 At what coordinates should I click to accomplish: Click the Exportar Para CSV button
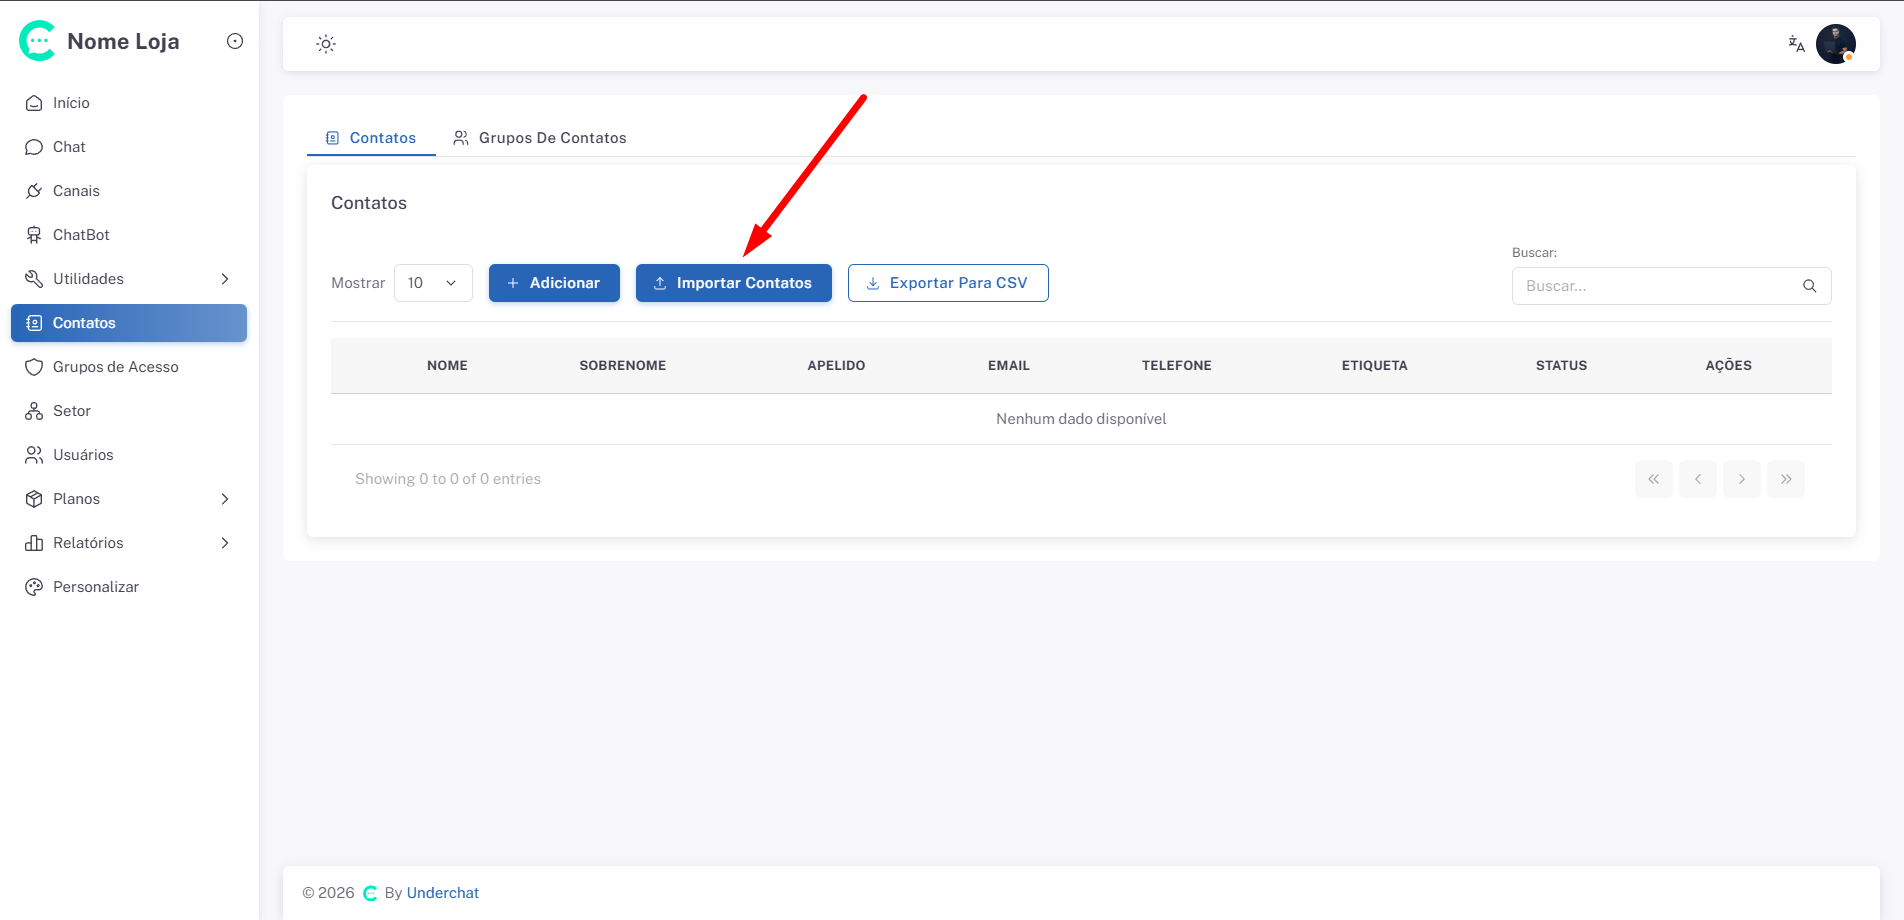947,283
